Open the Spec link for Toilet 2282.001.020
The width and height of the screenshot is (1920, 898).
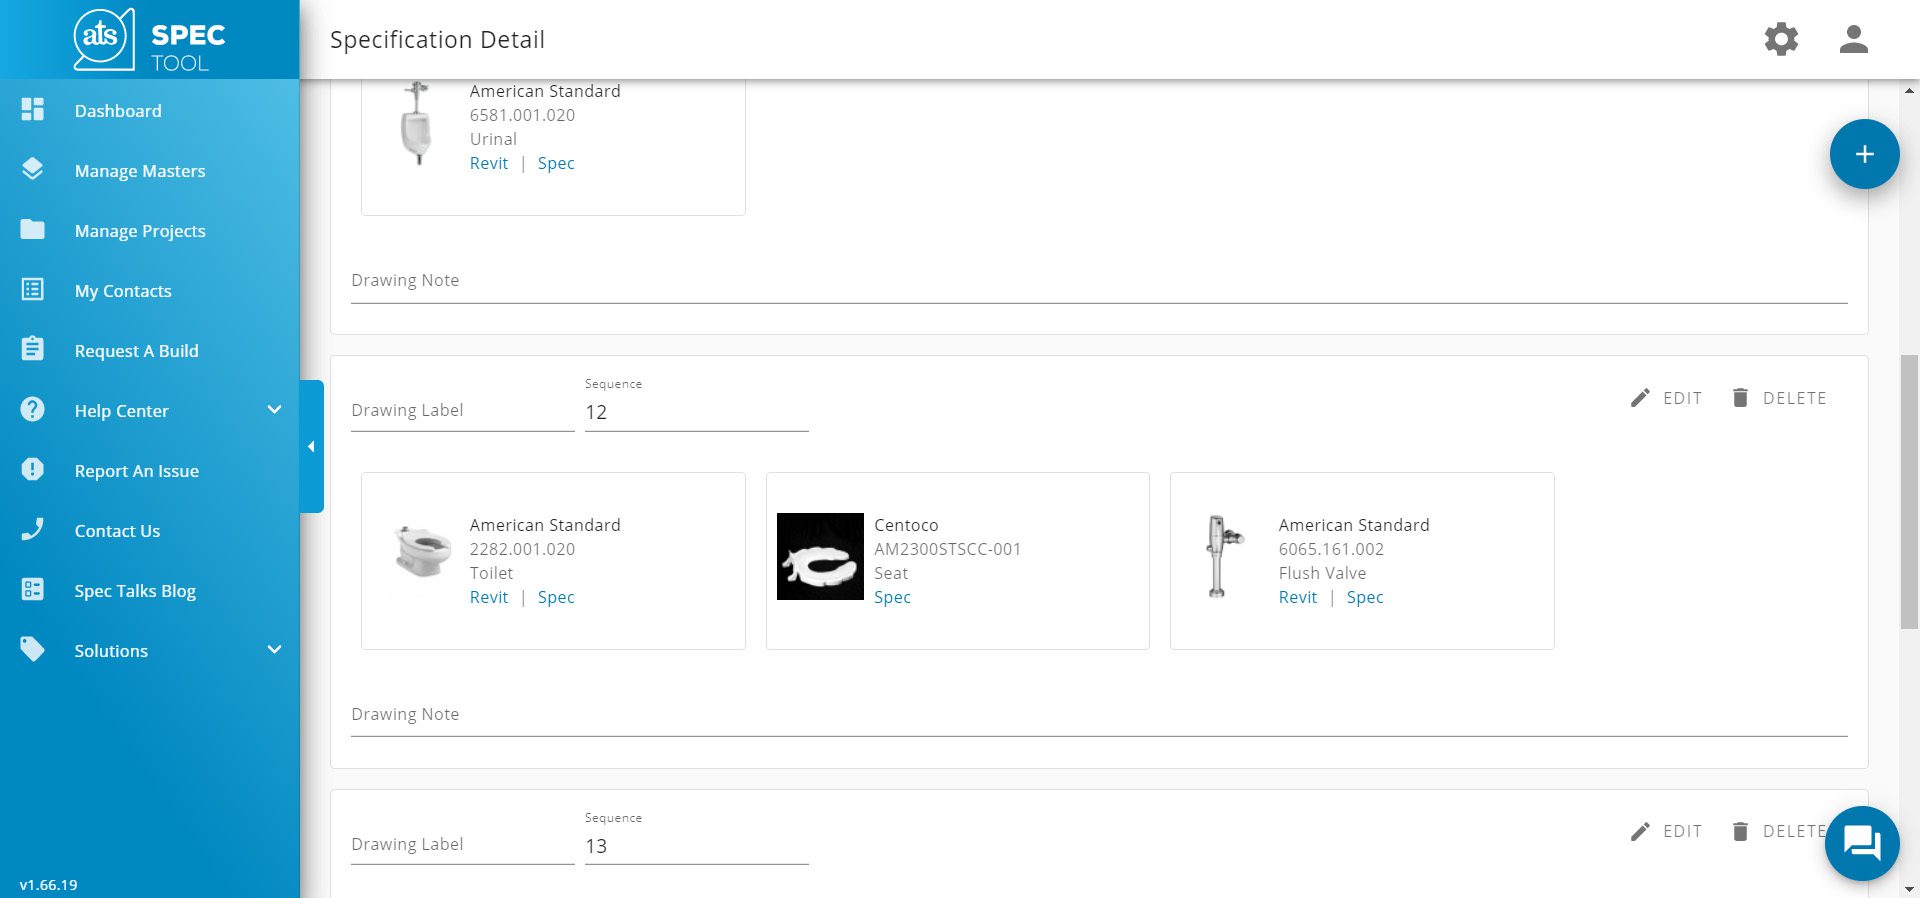[x=556, y=597]
